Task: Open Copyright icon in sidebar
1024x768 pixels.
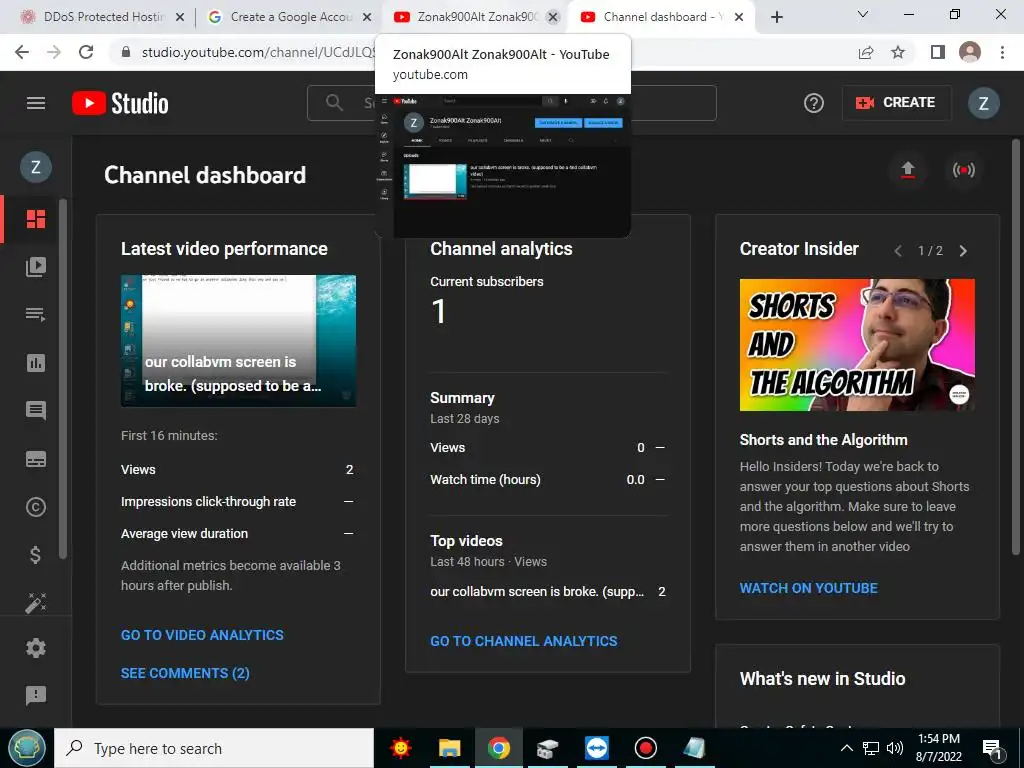Action: [x=36, y=507]
